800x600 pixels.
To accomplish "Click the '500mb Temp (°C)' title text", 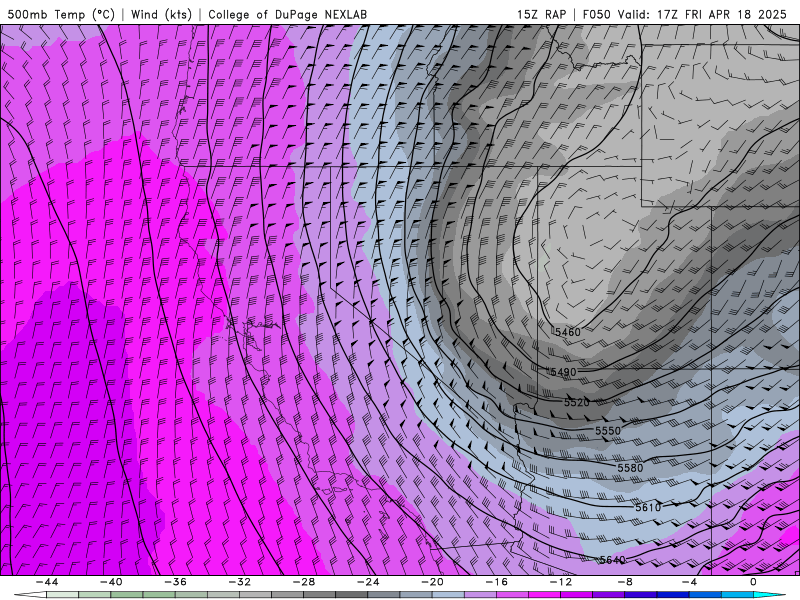I will point(61,14).
